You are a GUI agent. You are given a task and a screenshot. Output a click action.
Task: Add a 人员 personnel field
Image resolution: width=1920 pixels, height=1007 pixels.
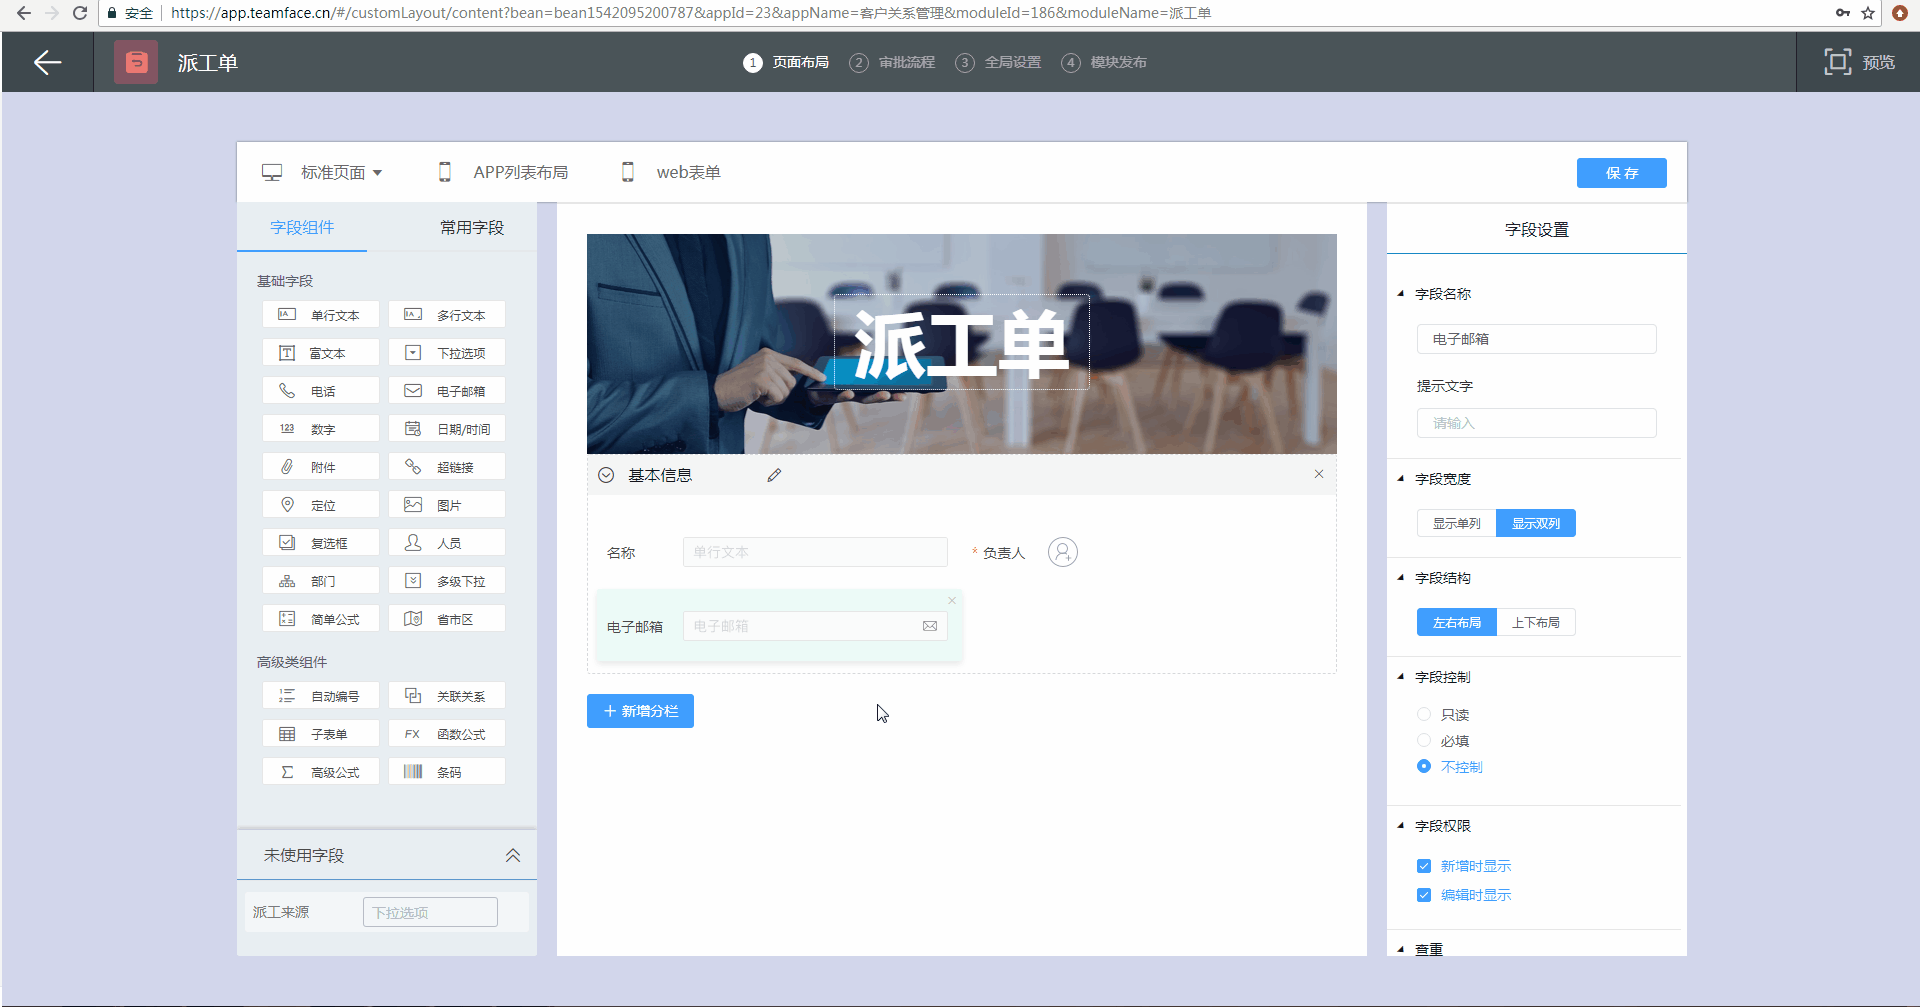click(x=447, y=542)
